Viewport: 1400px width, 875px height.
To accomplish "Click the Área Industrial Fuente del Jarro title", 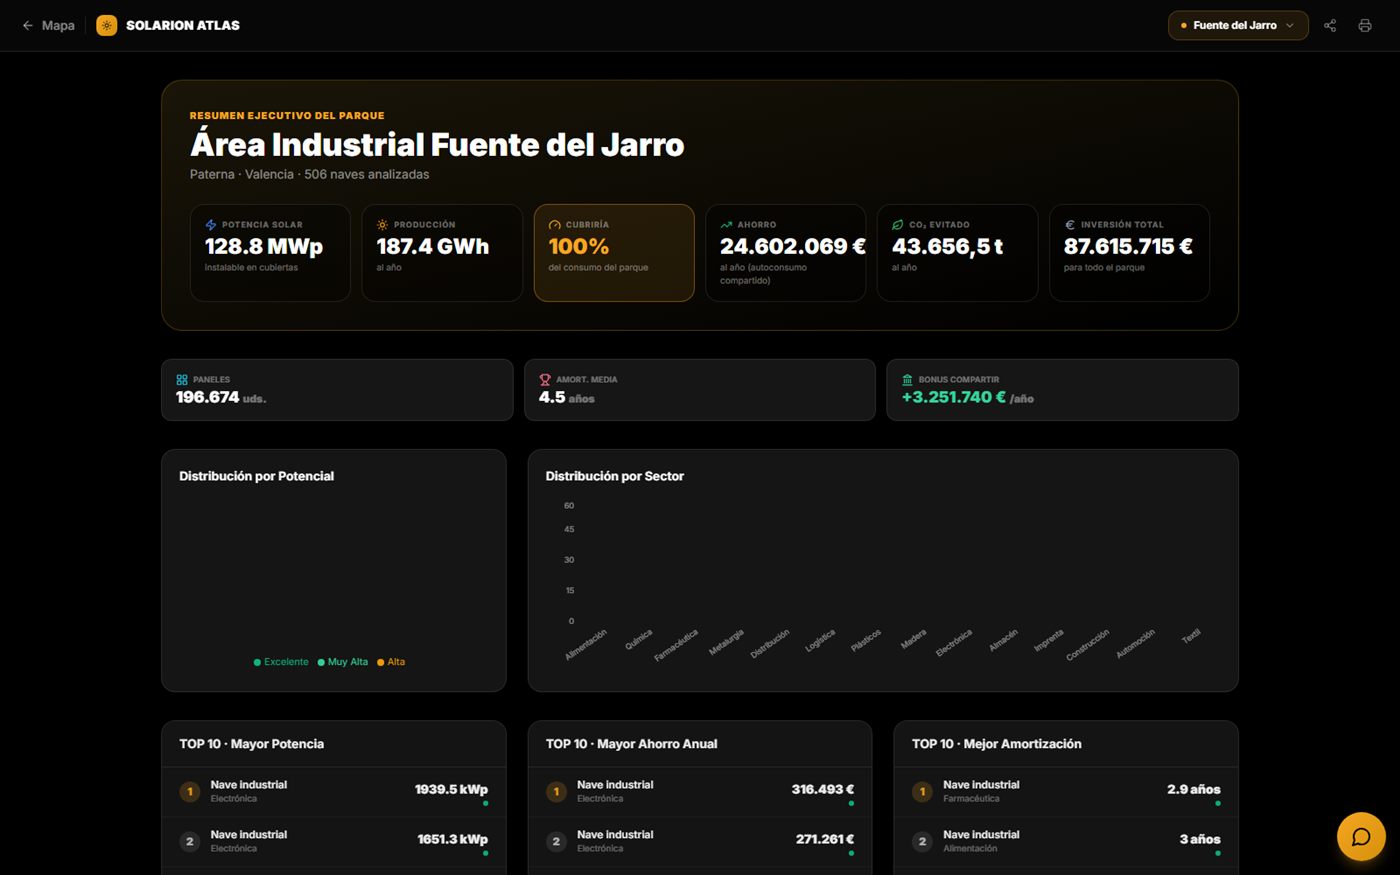I will point(437,145).
